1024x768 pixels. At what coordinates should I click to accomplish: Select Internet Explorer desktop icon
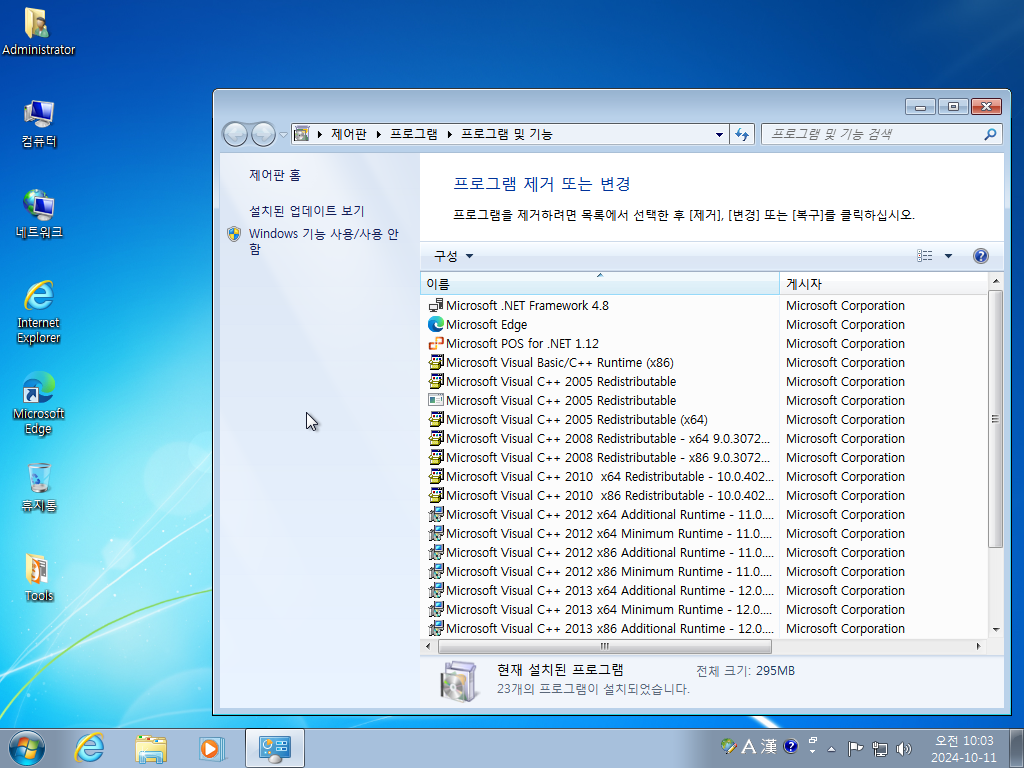tap(39, 312)
